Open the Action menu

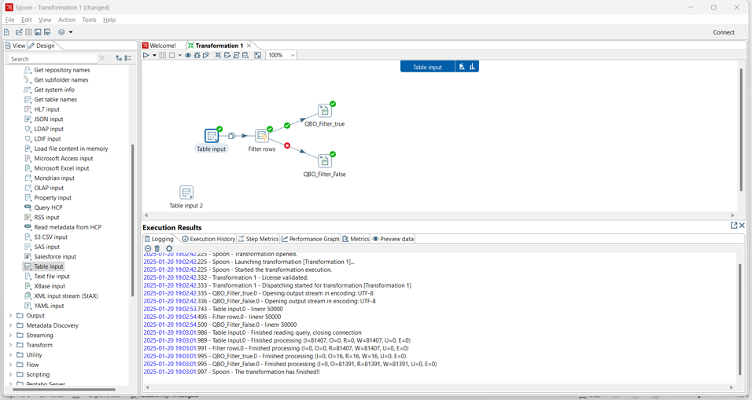[x=66, y=20]
